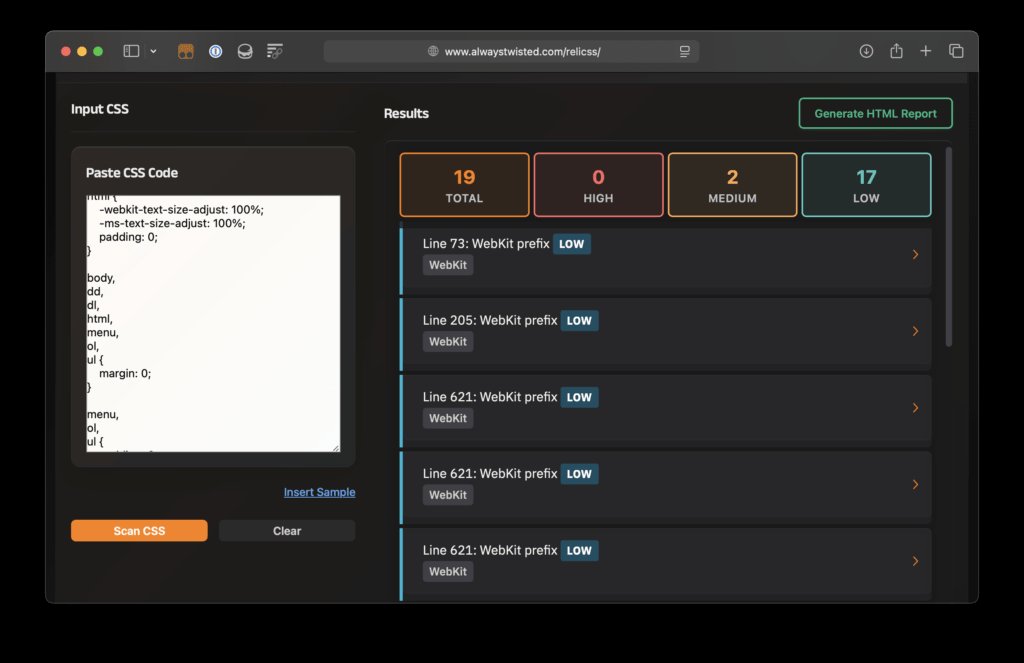Select the HIGH severity filter card
Viewport: 1024px width, 663px height.
pyautogui.click(x=598, y=184)
